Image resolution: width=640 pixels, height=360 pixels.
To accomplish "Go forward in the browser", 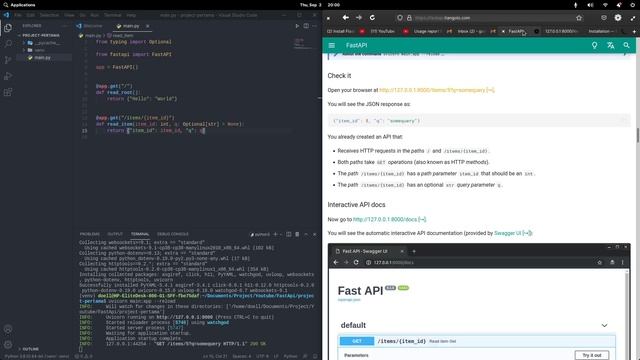I will (x=359, y=18).
